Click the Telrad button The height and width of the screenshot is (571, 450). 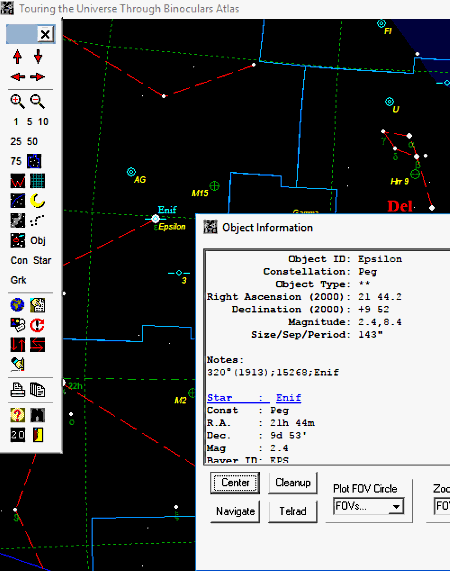[x=293, y=511]
